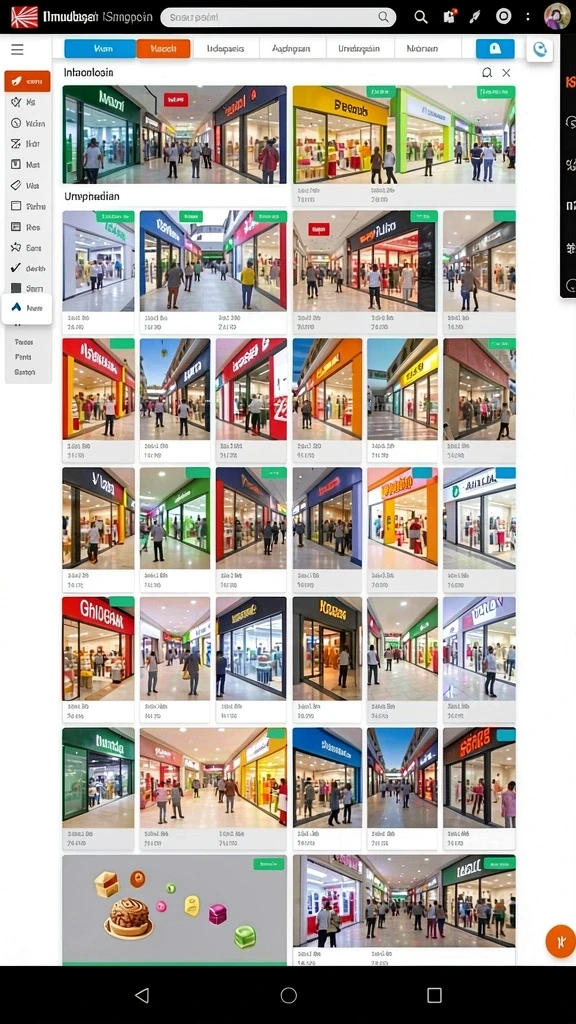Image resolution: width=576 pixels, height=1024 pixels.
Task: Tap the orange floating action button
Action: point(560,942)
